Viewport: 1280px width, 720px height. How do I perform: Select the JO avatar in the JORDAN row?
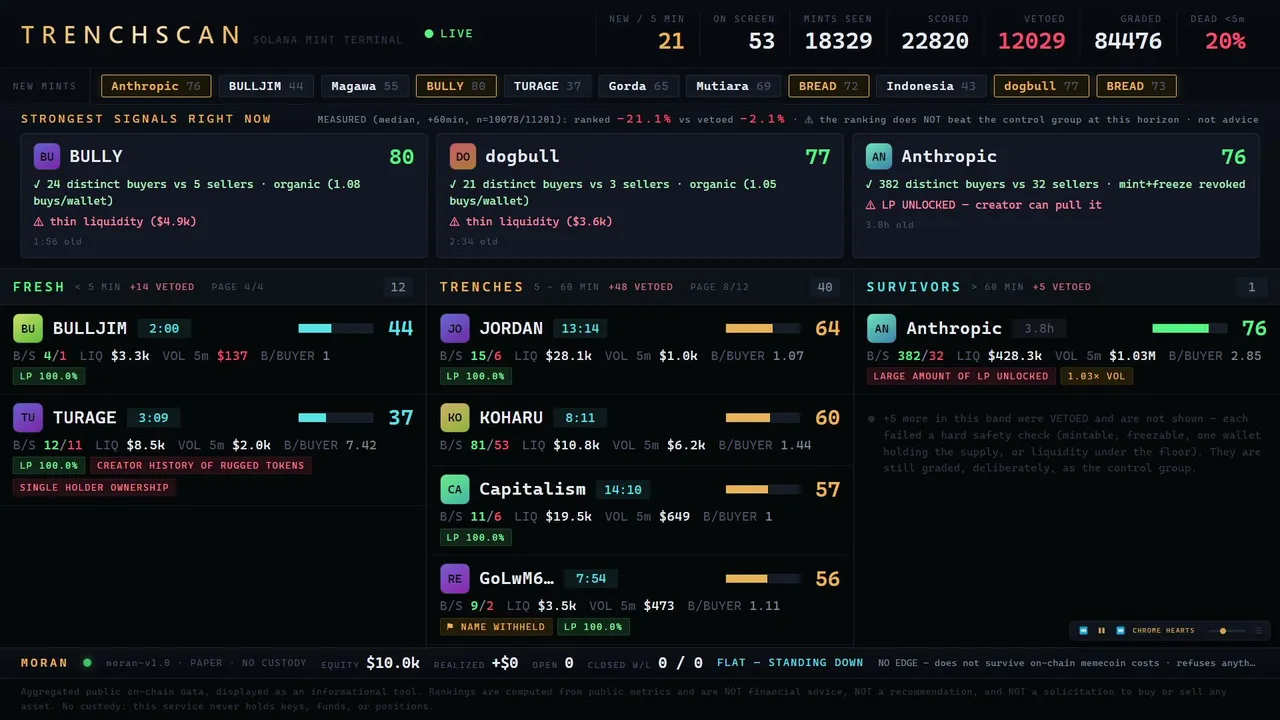point(455,328)
